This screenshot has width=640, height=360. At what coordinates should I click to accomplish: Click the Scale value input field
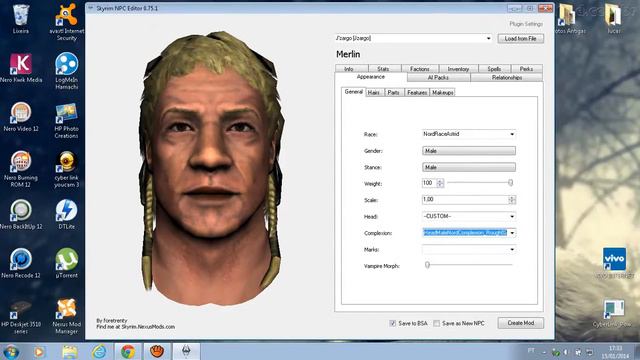[x=465, y=200]
